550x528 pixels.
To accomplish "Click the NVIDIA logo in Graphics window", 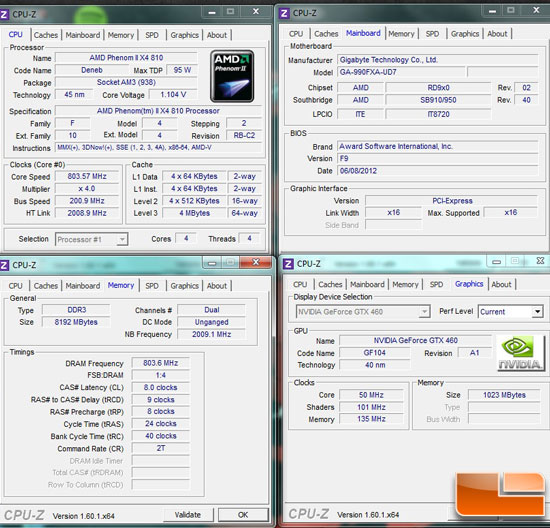I will pyautogui.click(x=521, y=353).
